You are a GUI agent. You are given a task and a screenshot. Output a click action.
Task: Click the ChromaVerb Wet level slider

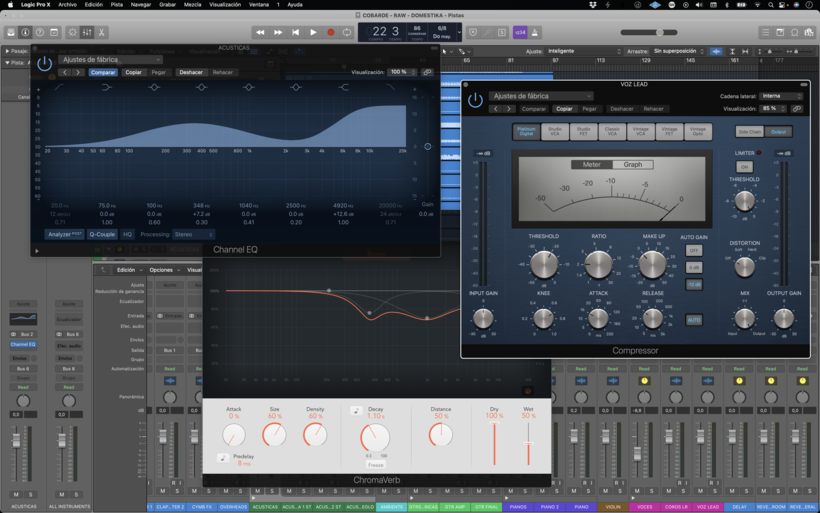click(x=528, y=443)
